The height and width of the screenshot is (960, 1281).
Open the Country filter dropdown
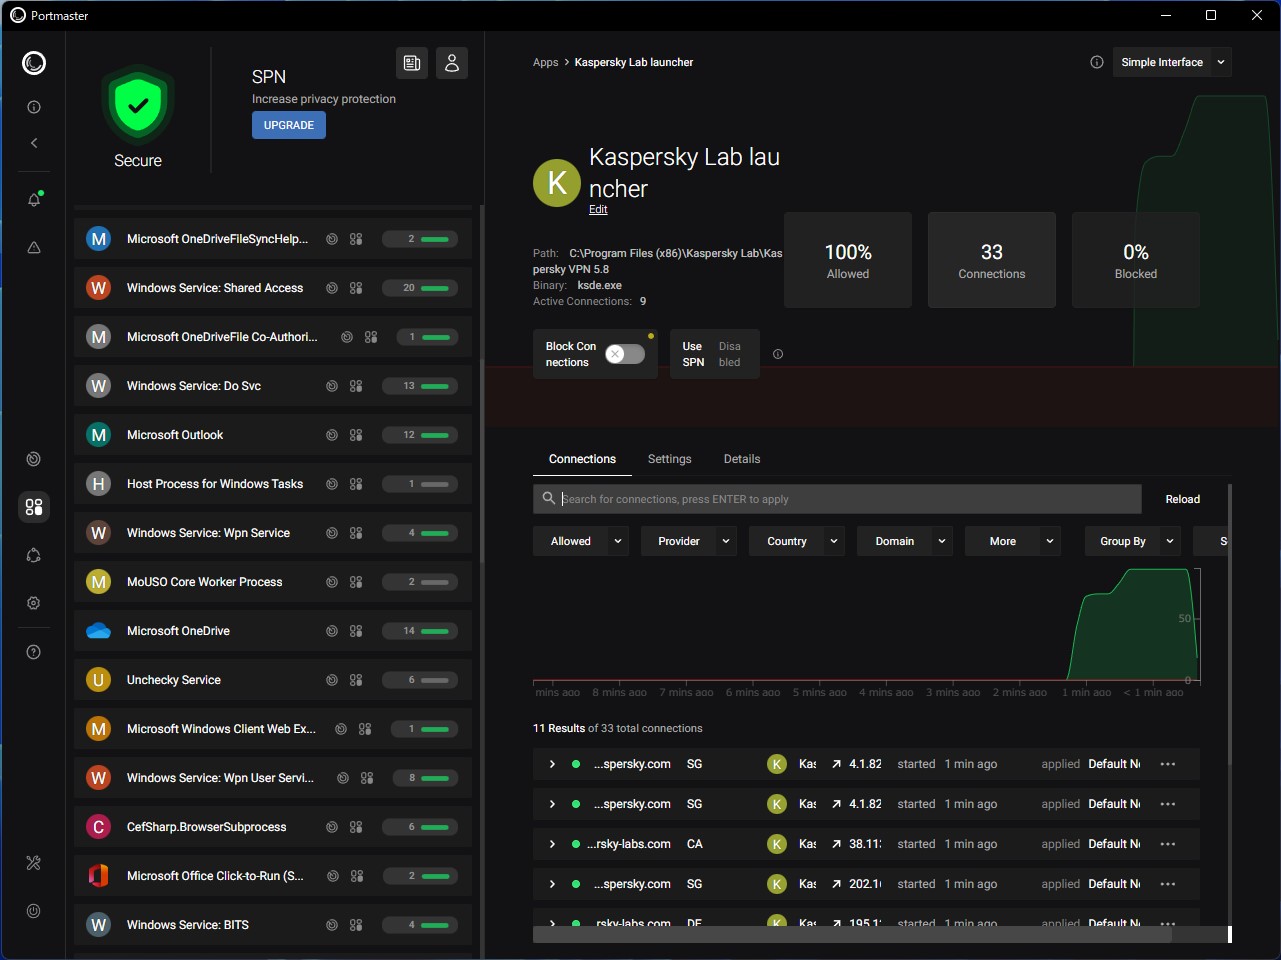pos(797,541)
